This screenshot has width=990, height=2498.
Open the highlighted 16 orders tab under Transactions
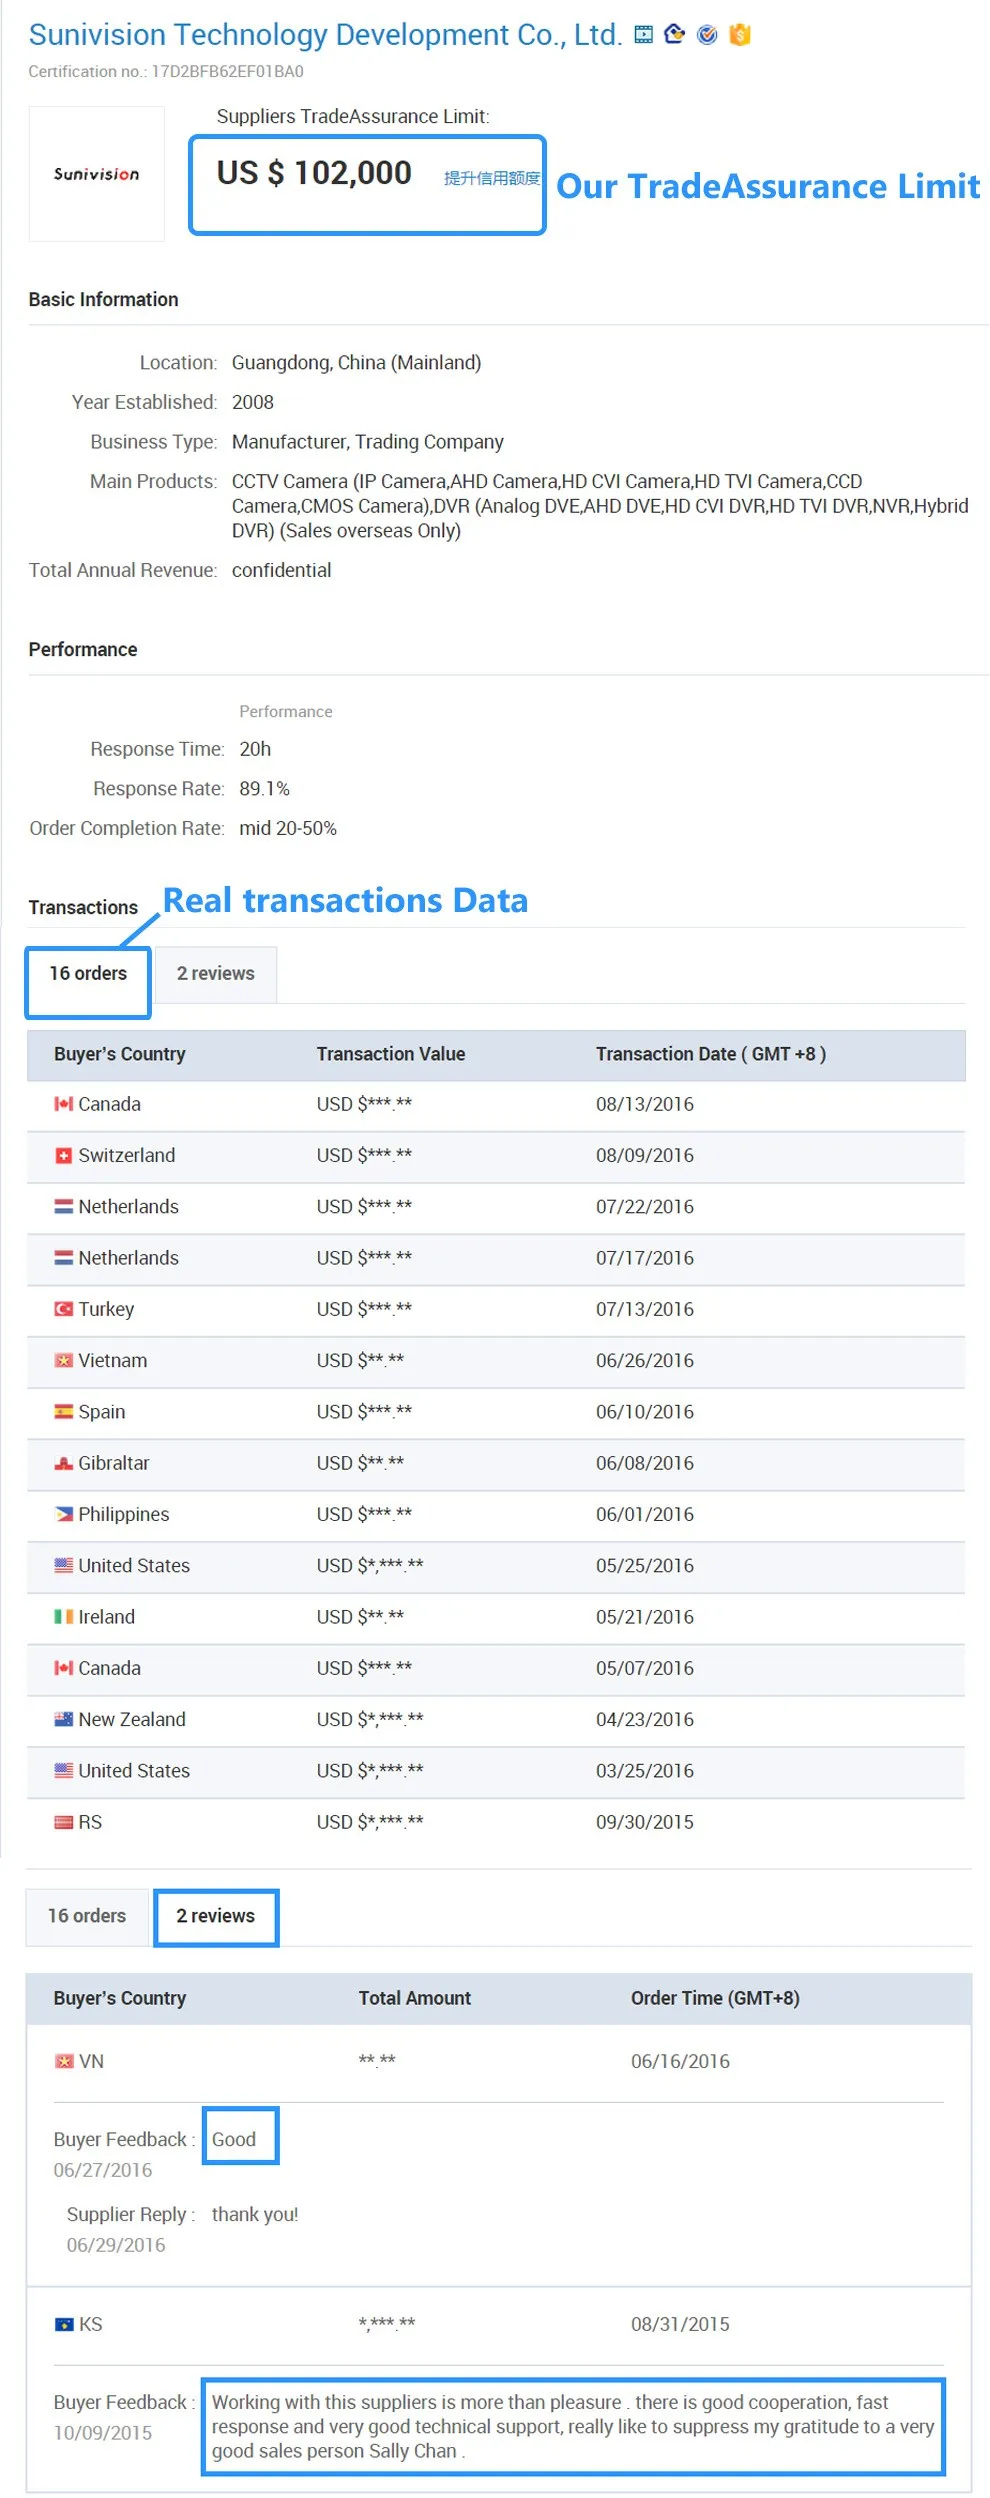click(88, 974)
